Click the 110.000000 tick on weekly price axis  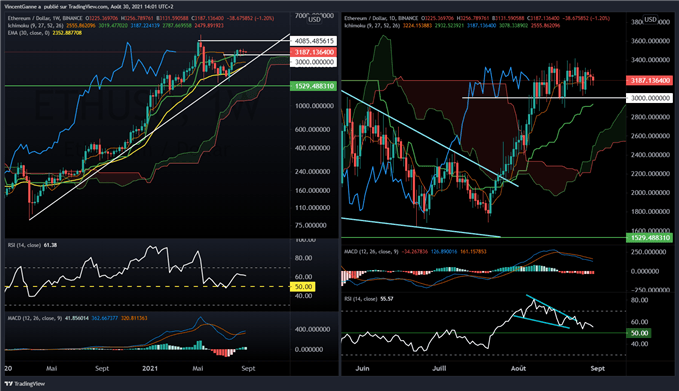[314, 208]
